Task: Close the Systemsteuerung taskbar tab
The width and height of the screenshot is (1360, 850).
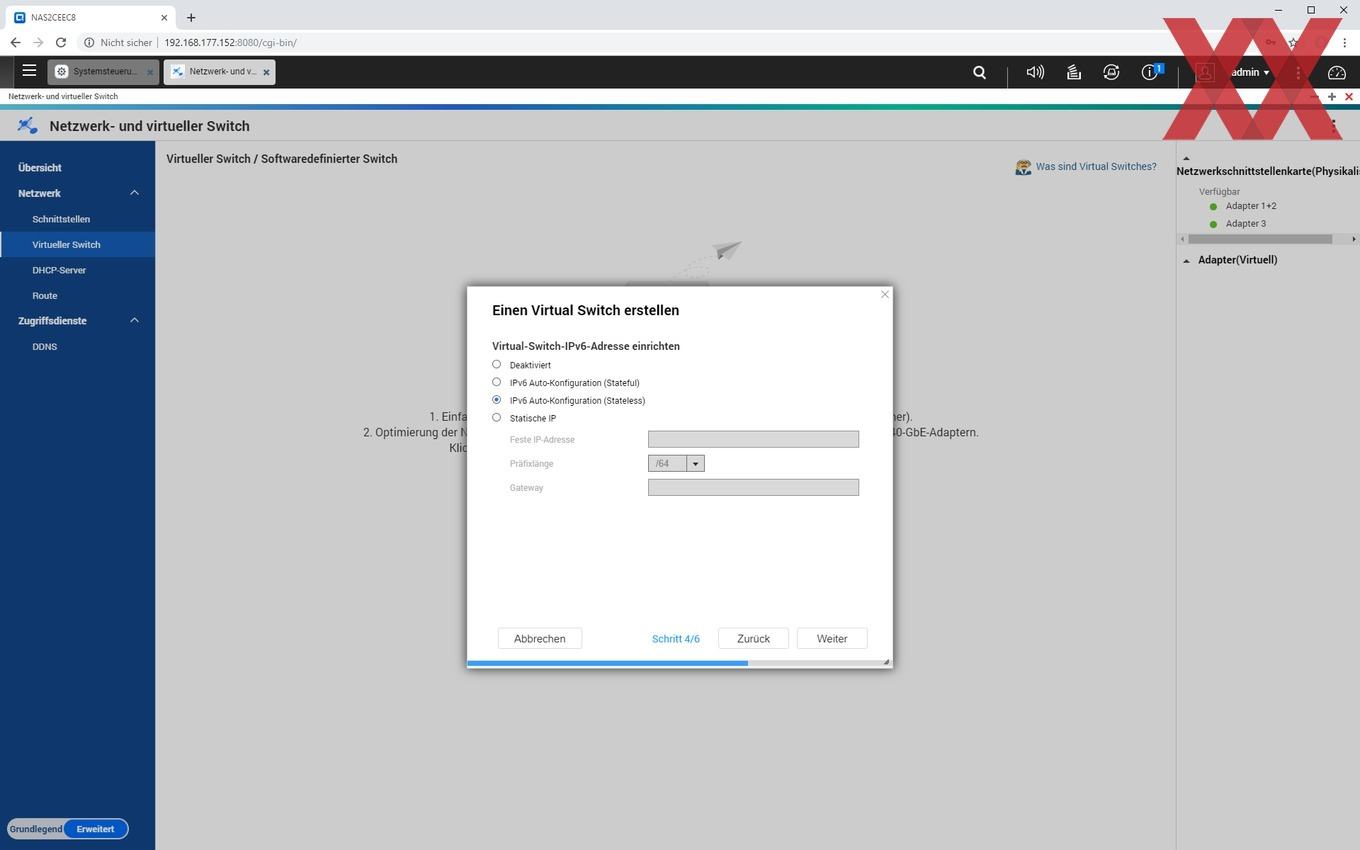Action: tap(150, 72)
